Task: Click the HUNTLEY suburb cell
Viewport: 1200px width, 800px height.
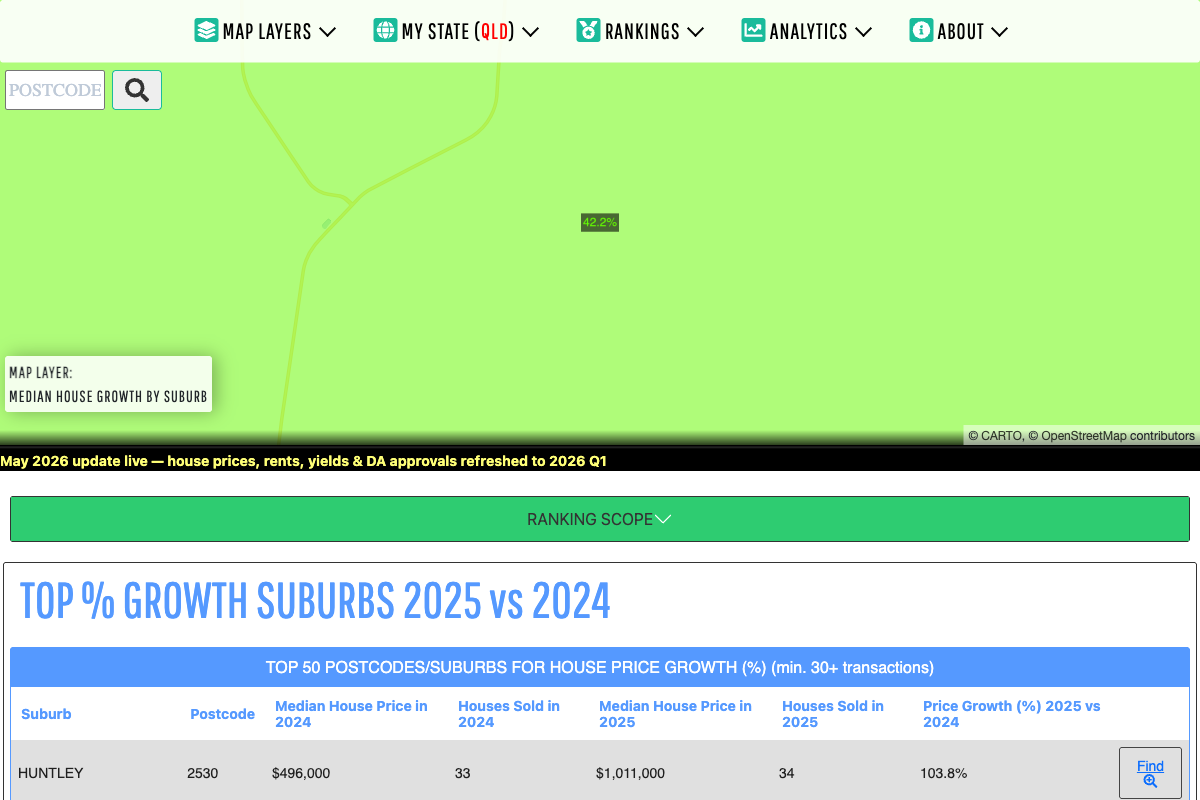Action: pos(51,773)
